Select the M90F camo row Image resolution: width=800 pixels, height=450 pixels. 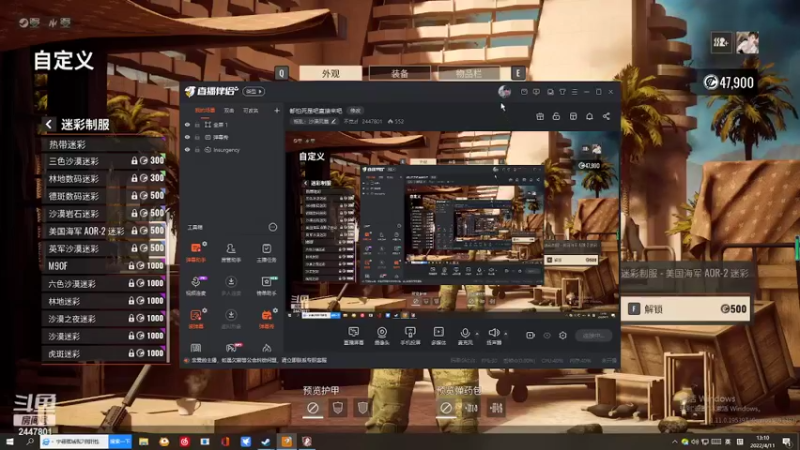pos(105,266)
